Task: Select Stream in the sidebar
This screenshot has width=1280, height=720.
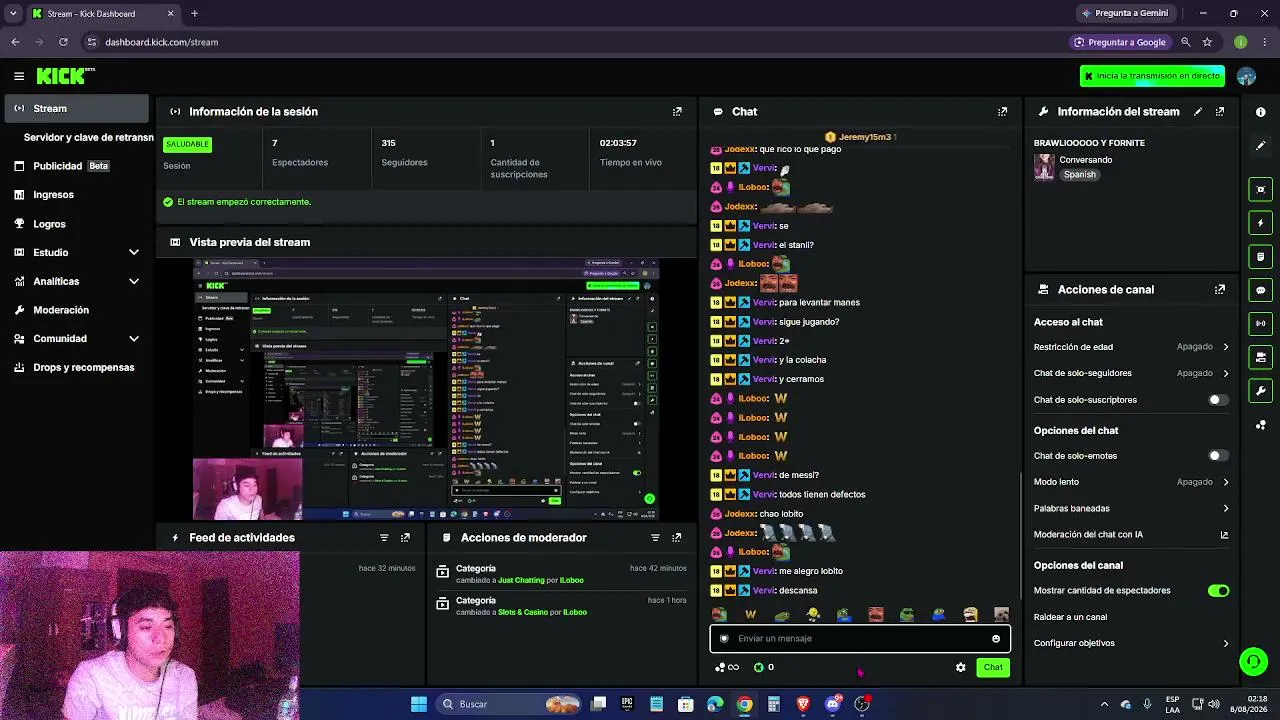Action: point(77,109)
